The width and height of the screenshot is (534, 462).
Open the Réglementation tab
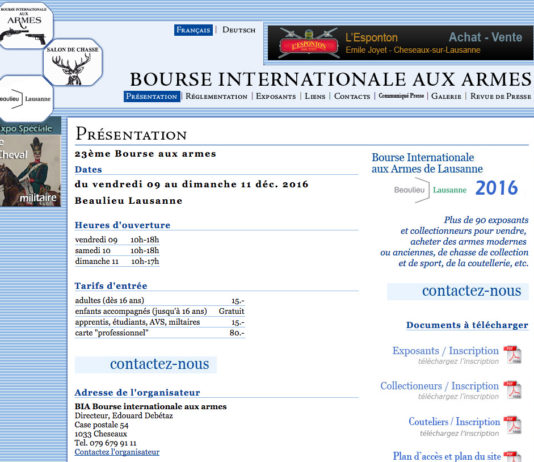216,96
